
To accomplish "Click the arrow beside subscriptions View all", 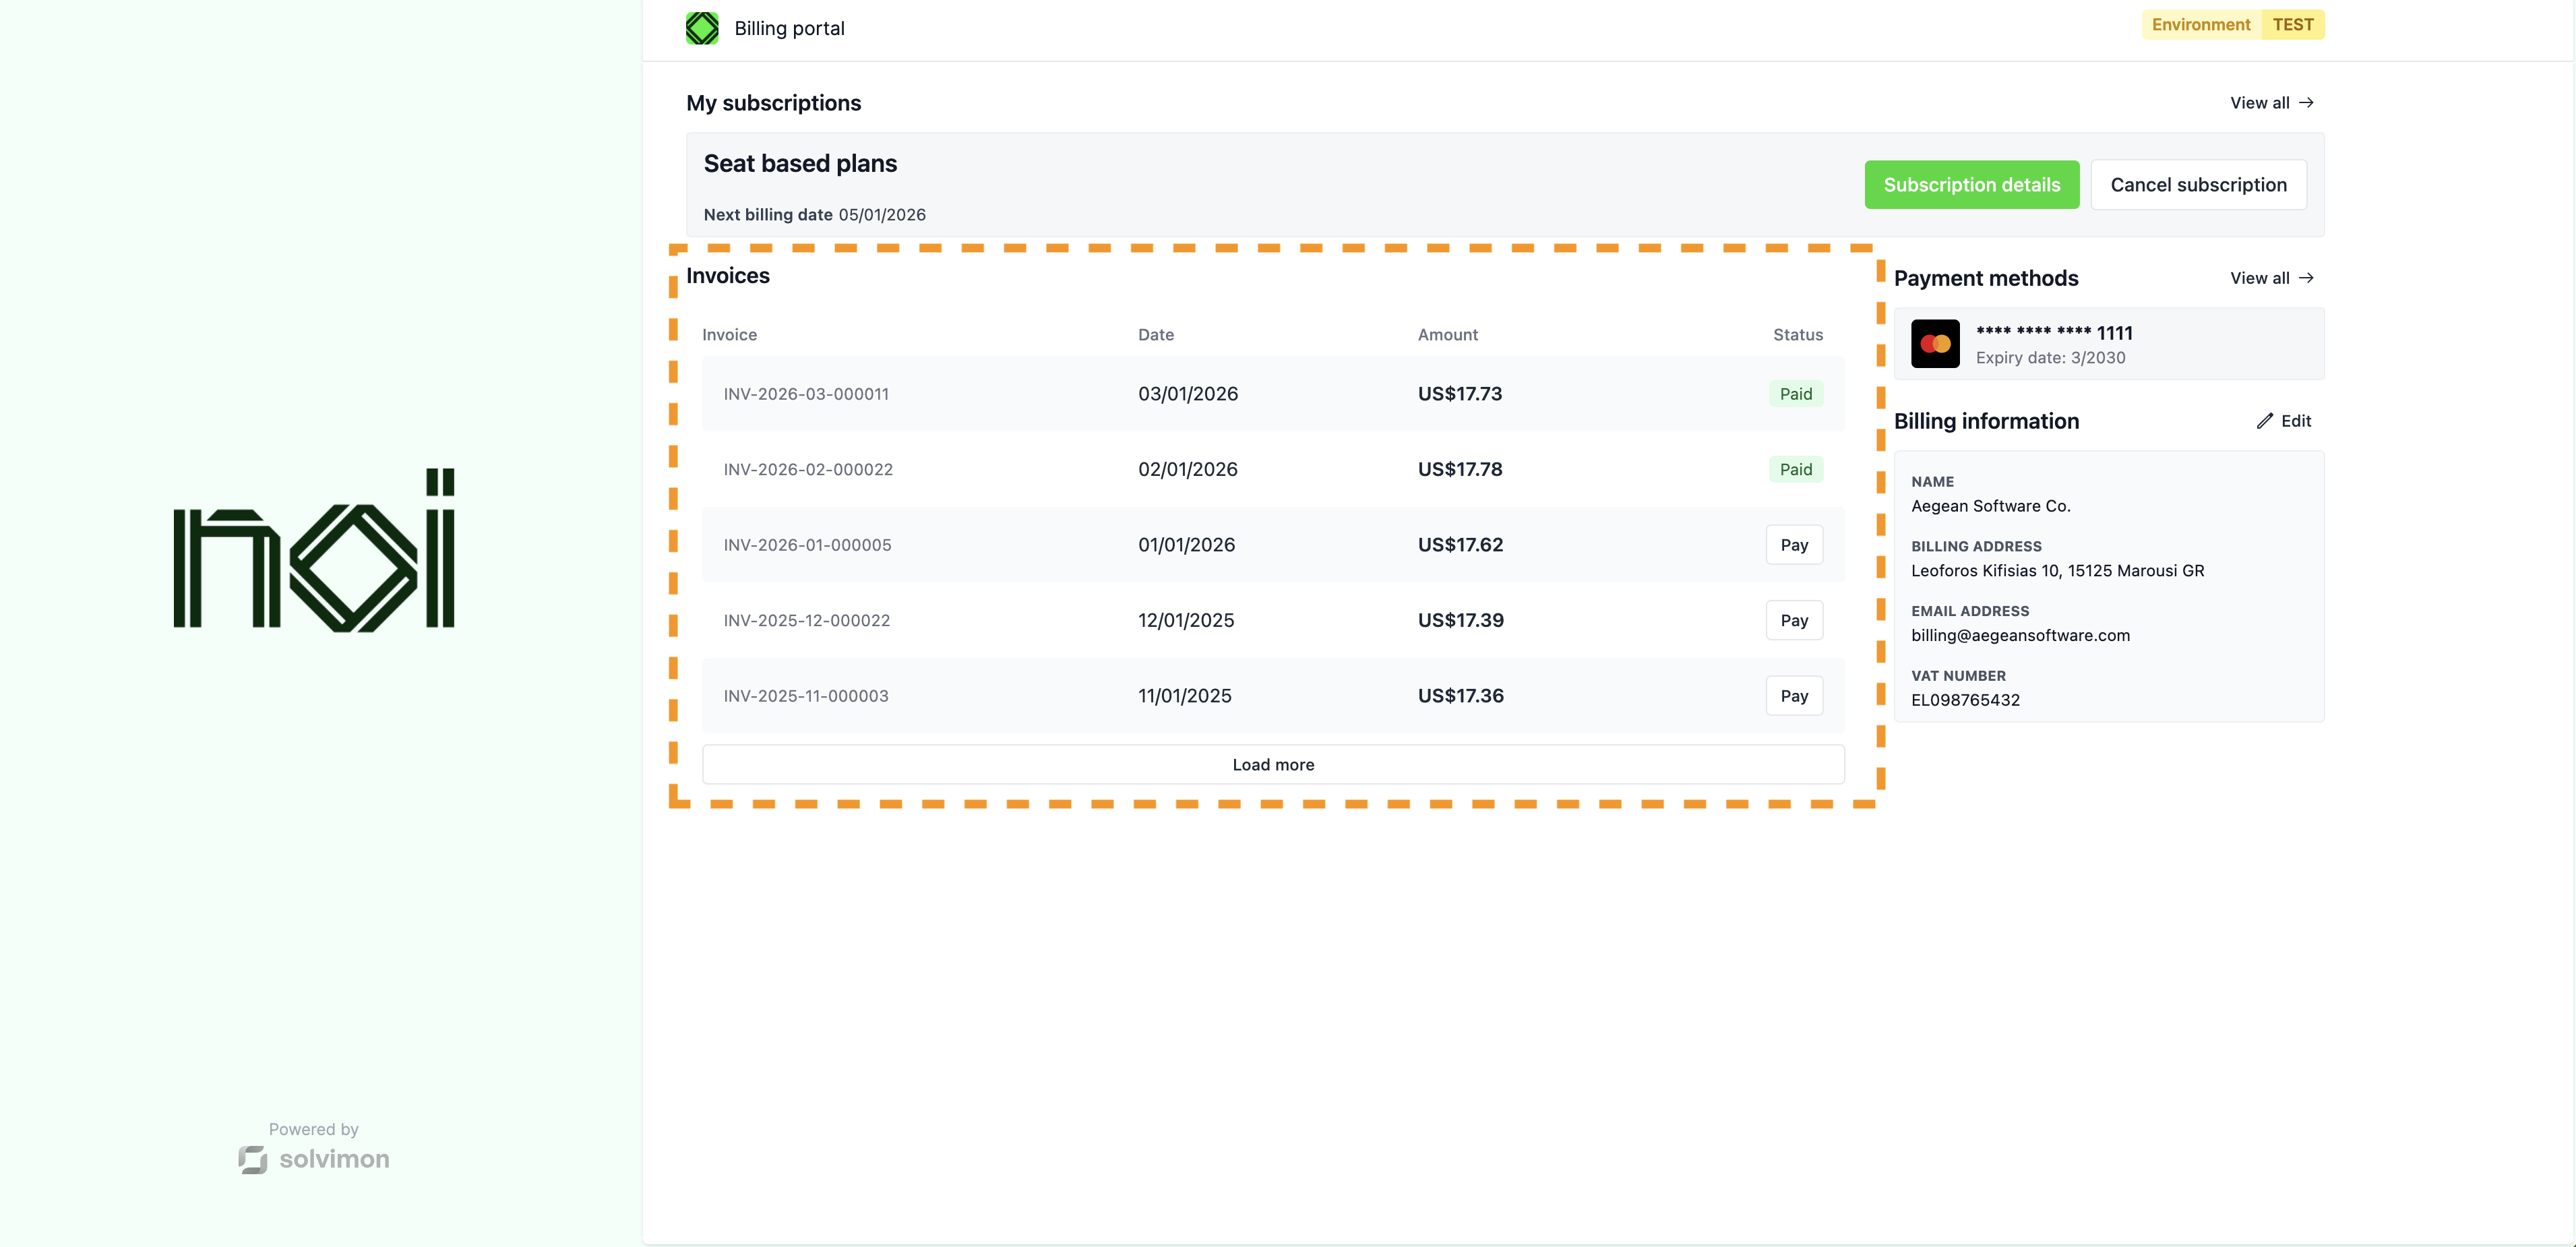I will 2306,103.
